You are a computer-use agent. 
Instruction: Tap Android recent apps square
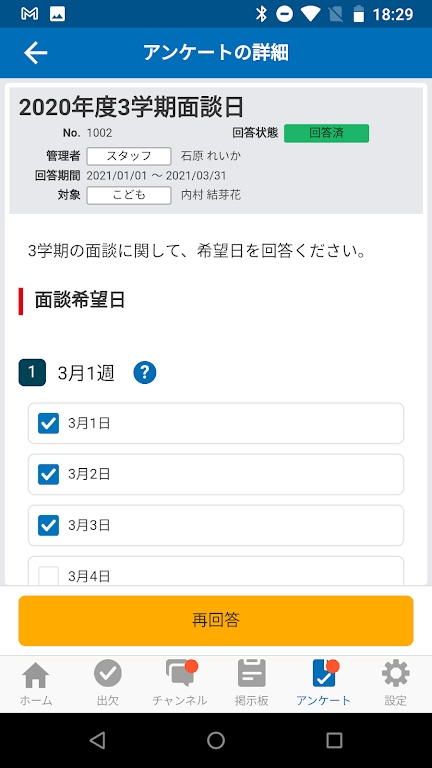(x=334, y=741)
